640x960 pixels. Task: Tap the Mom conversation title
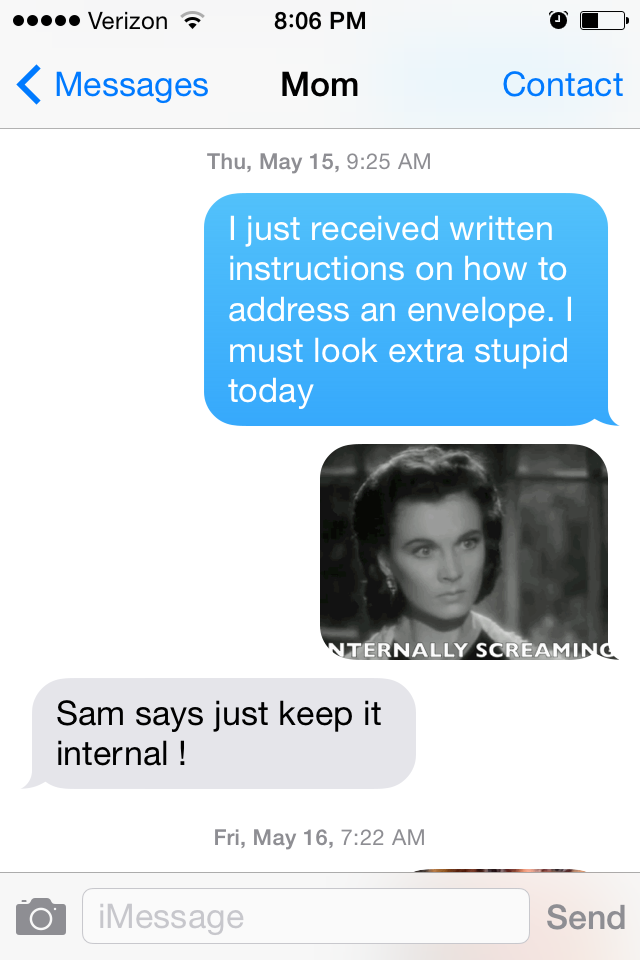click(319, 84)
